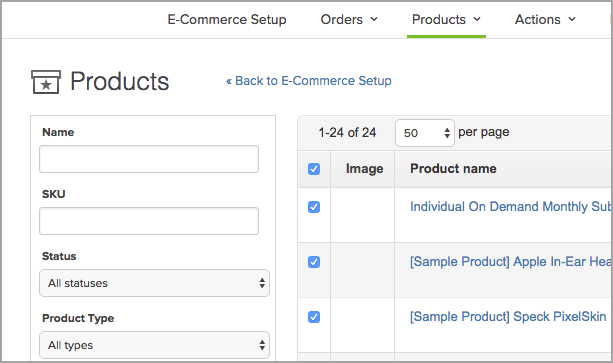Viewport: 613px width, 363px height.
Task: Click the Product name column header
Action: [x=453, y=168]
